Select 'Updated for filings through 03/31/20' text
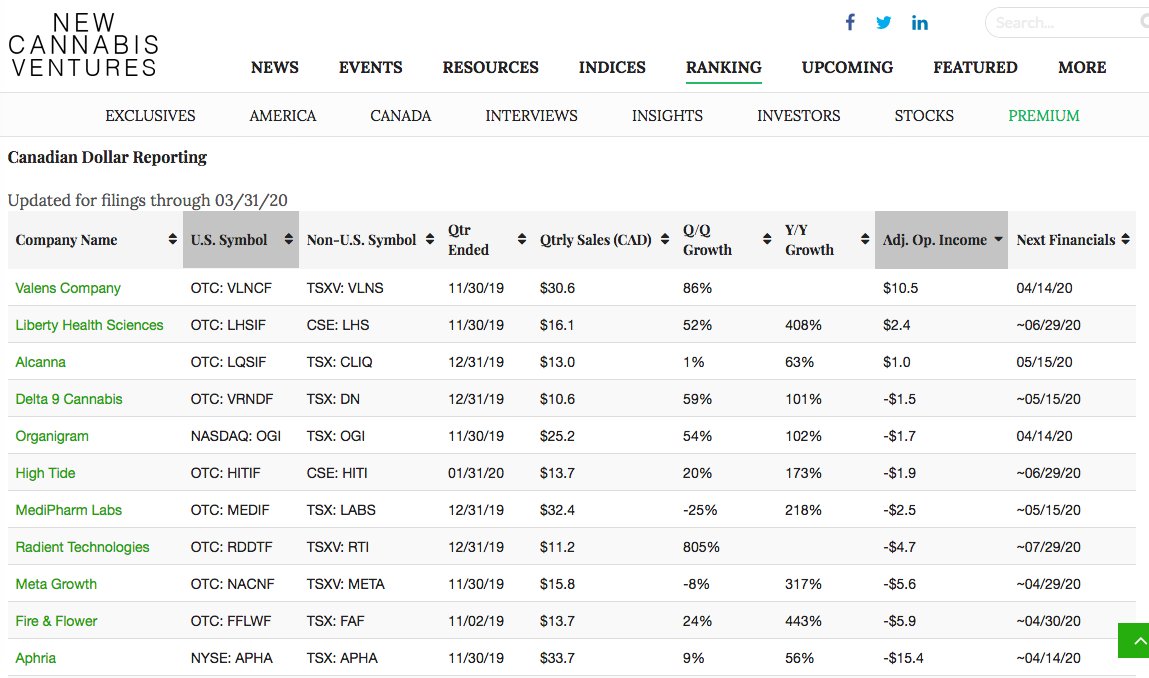This screenshot has width=1149, height=678. (147, 200)
